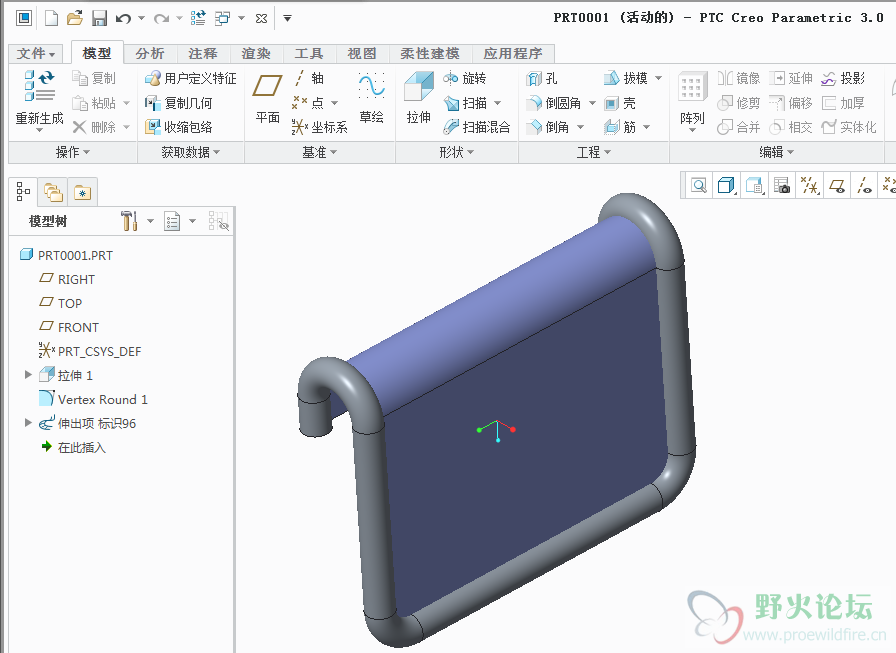
Task: Switch to the 工具 tab
Action: [309, 54]
